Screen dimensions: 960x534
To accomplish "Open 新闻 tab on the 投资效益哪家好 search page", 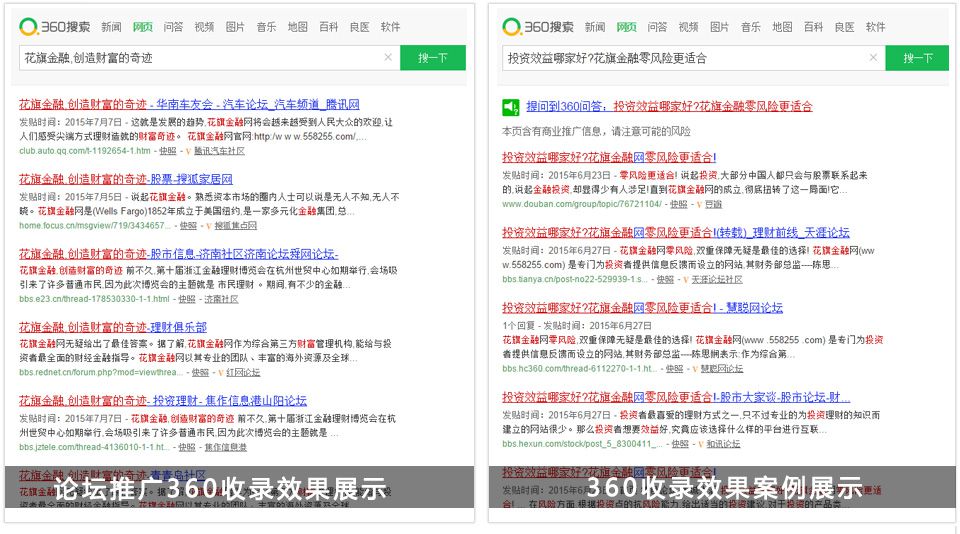I will coord(594,27).
